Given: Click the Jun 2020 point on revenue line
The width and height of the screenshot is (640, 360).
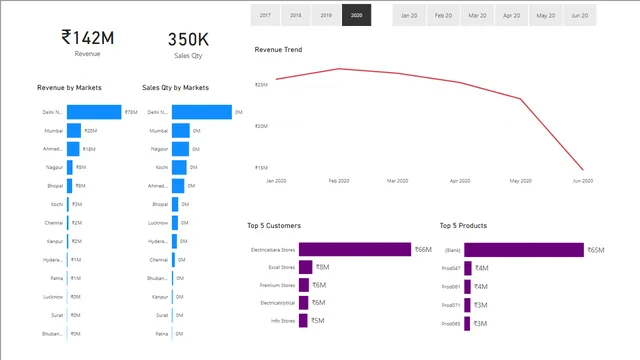Looking at the screenshot, I should coord(582,169).
